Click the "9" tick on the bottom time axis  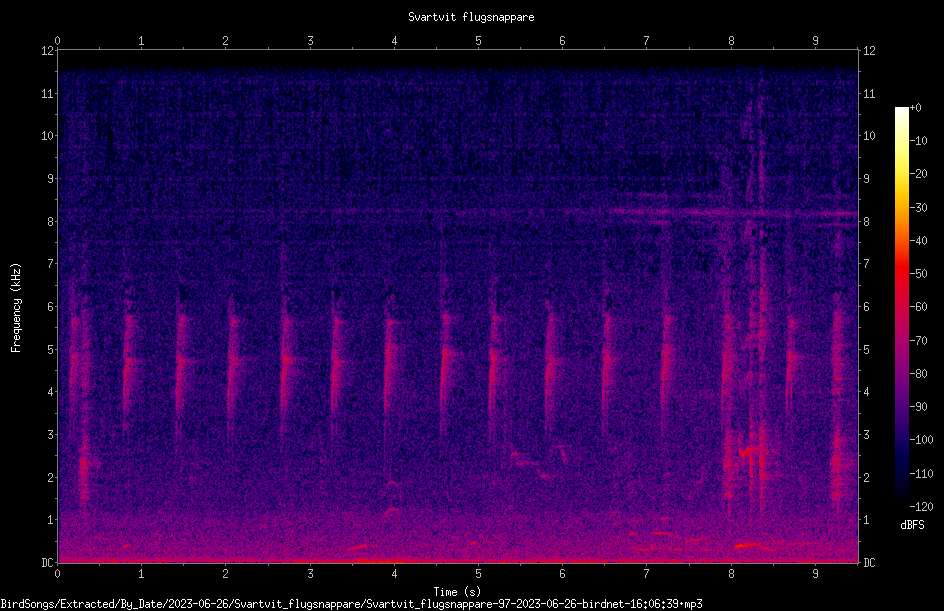[x=815, y=574]
